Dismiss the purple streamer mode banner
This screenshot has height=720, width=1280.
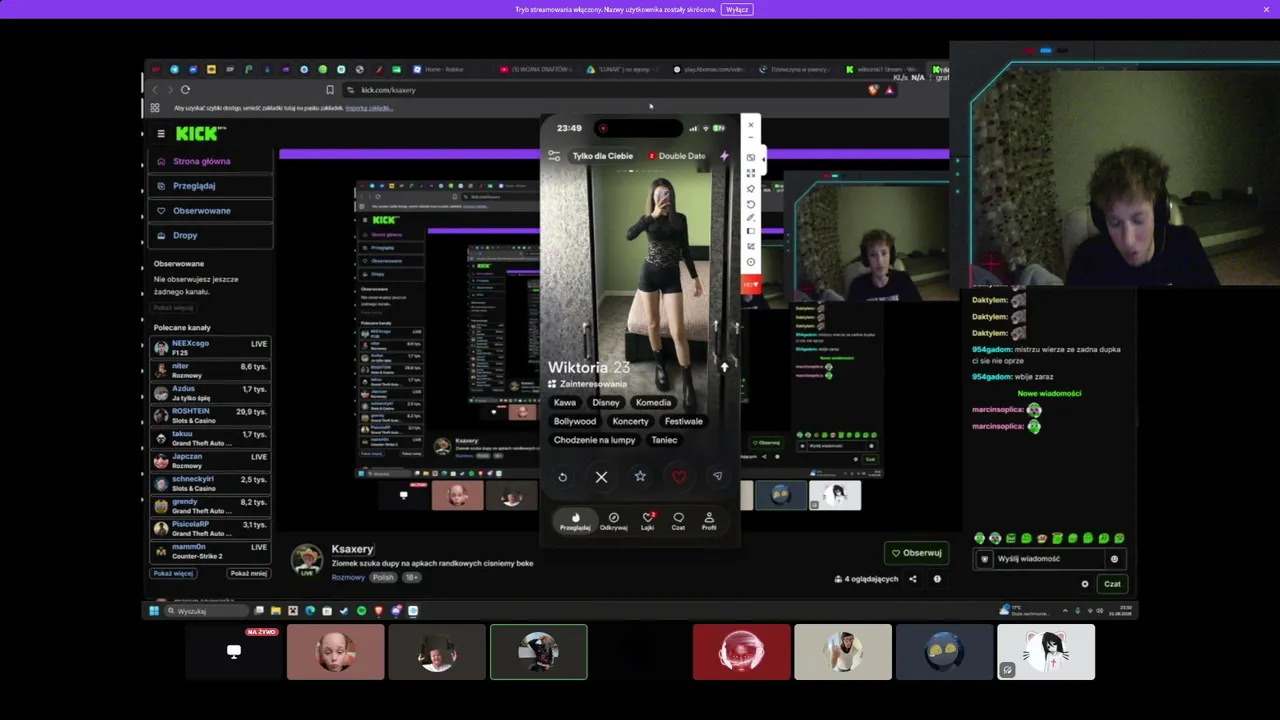click(x=1266, y=9)
